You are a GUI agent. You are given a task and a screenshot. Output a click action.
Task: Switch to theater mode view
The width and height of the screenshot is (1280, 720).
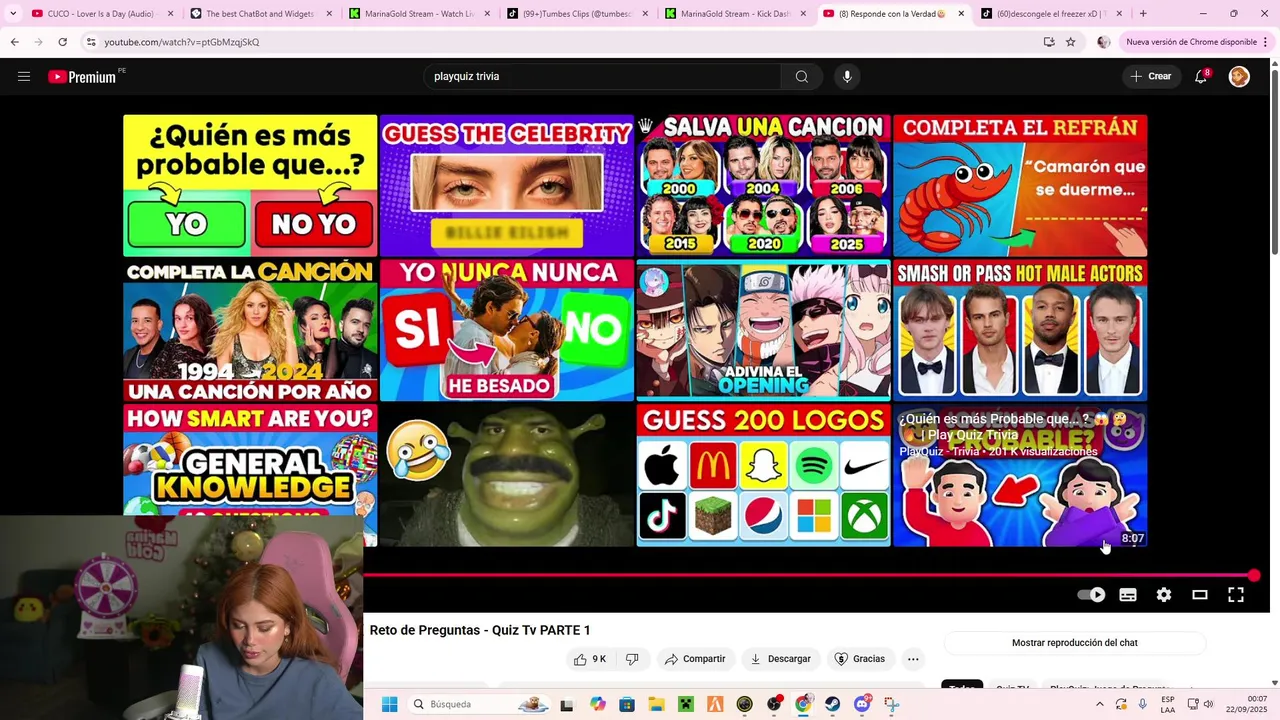click(1200, 595)
